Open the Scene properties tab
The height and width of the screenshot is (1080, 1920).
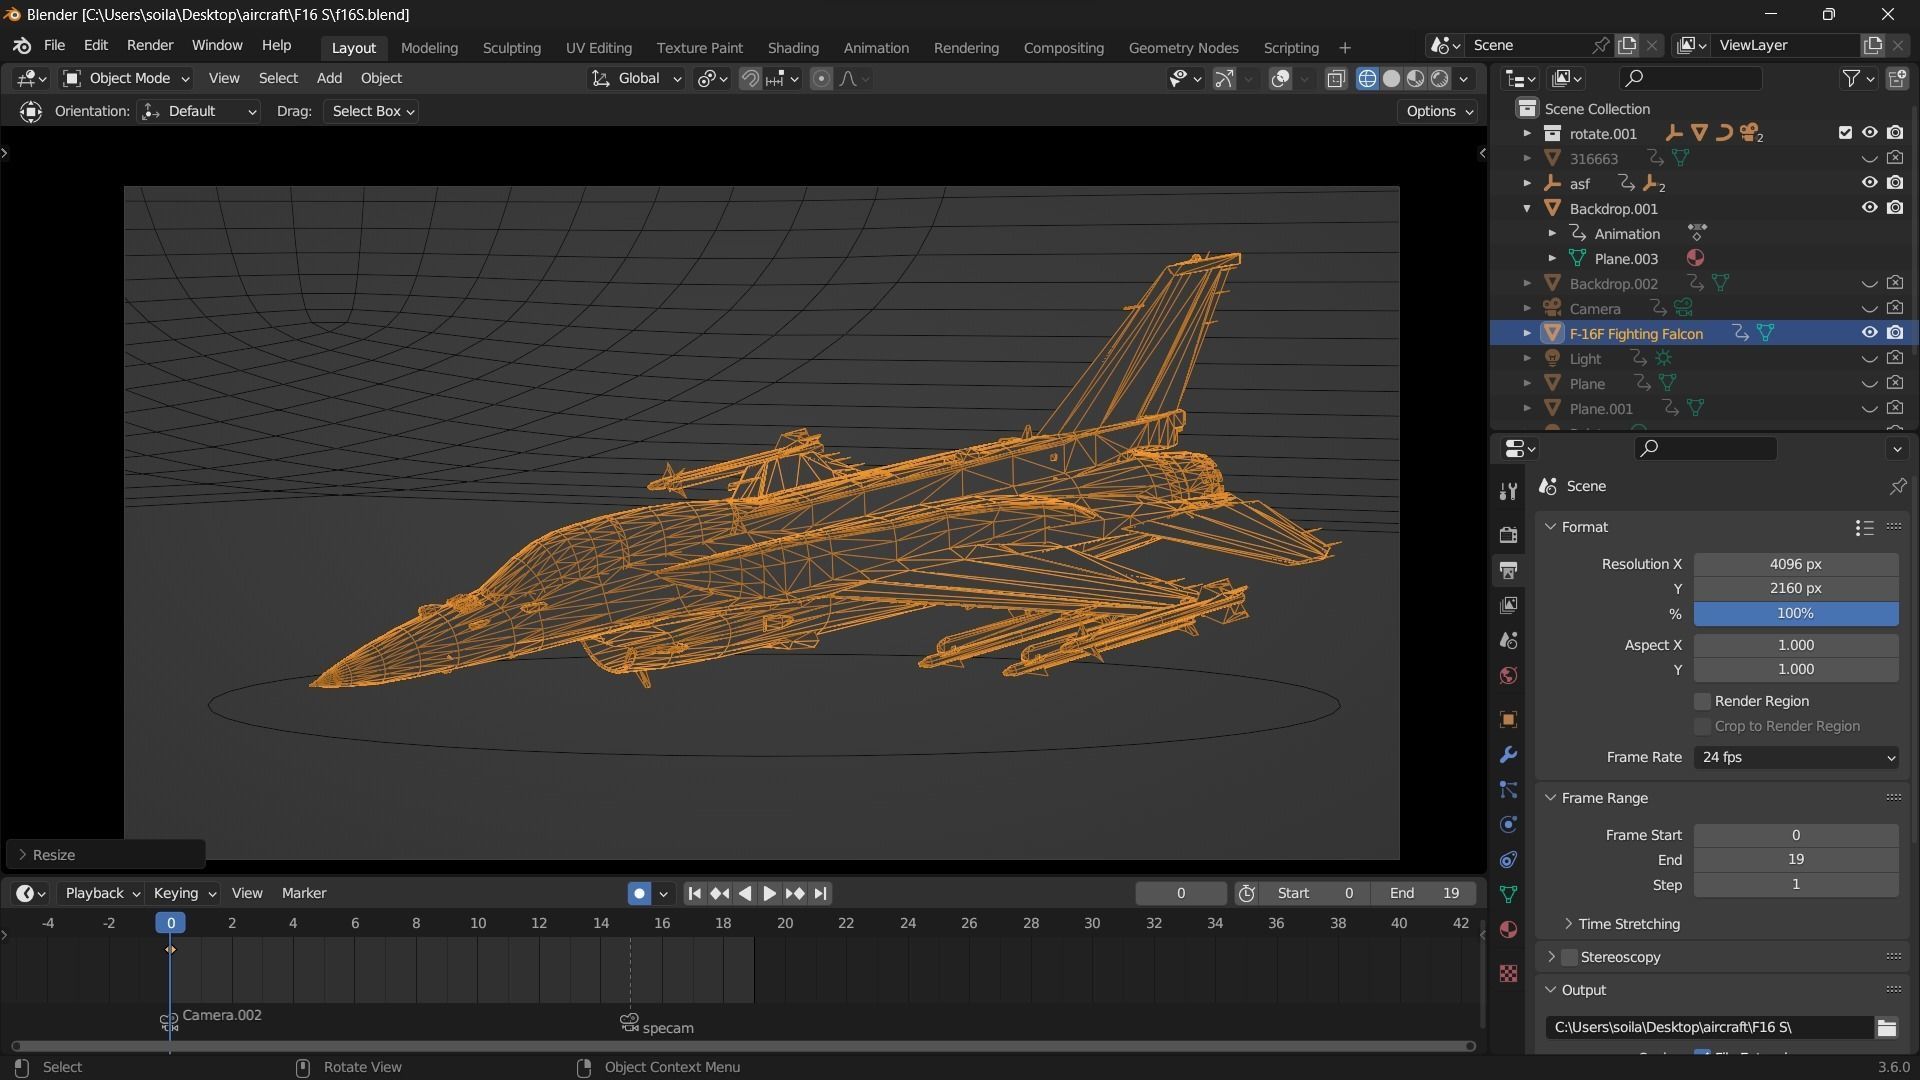pos(1508,640)
